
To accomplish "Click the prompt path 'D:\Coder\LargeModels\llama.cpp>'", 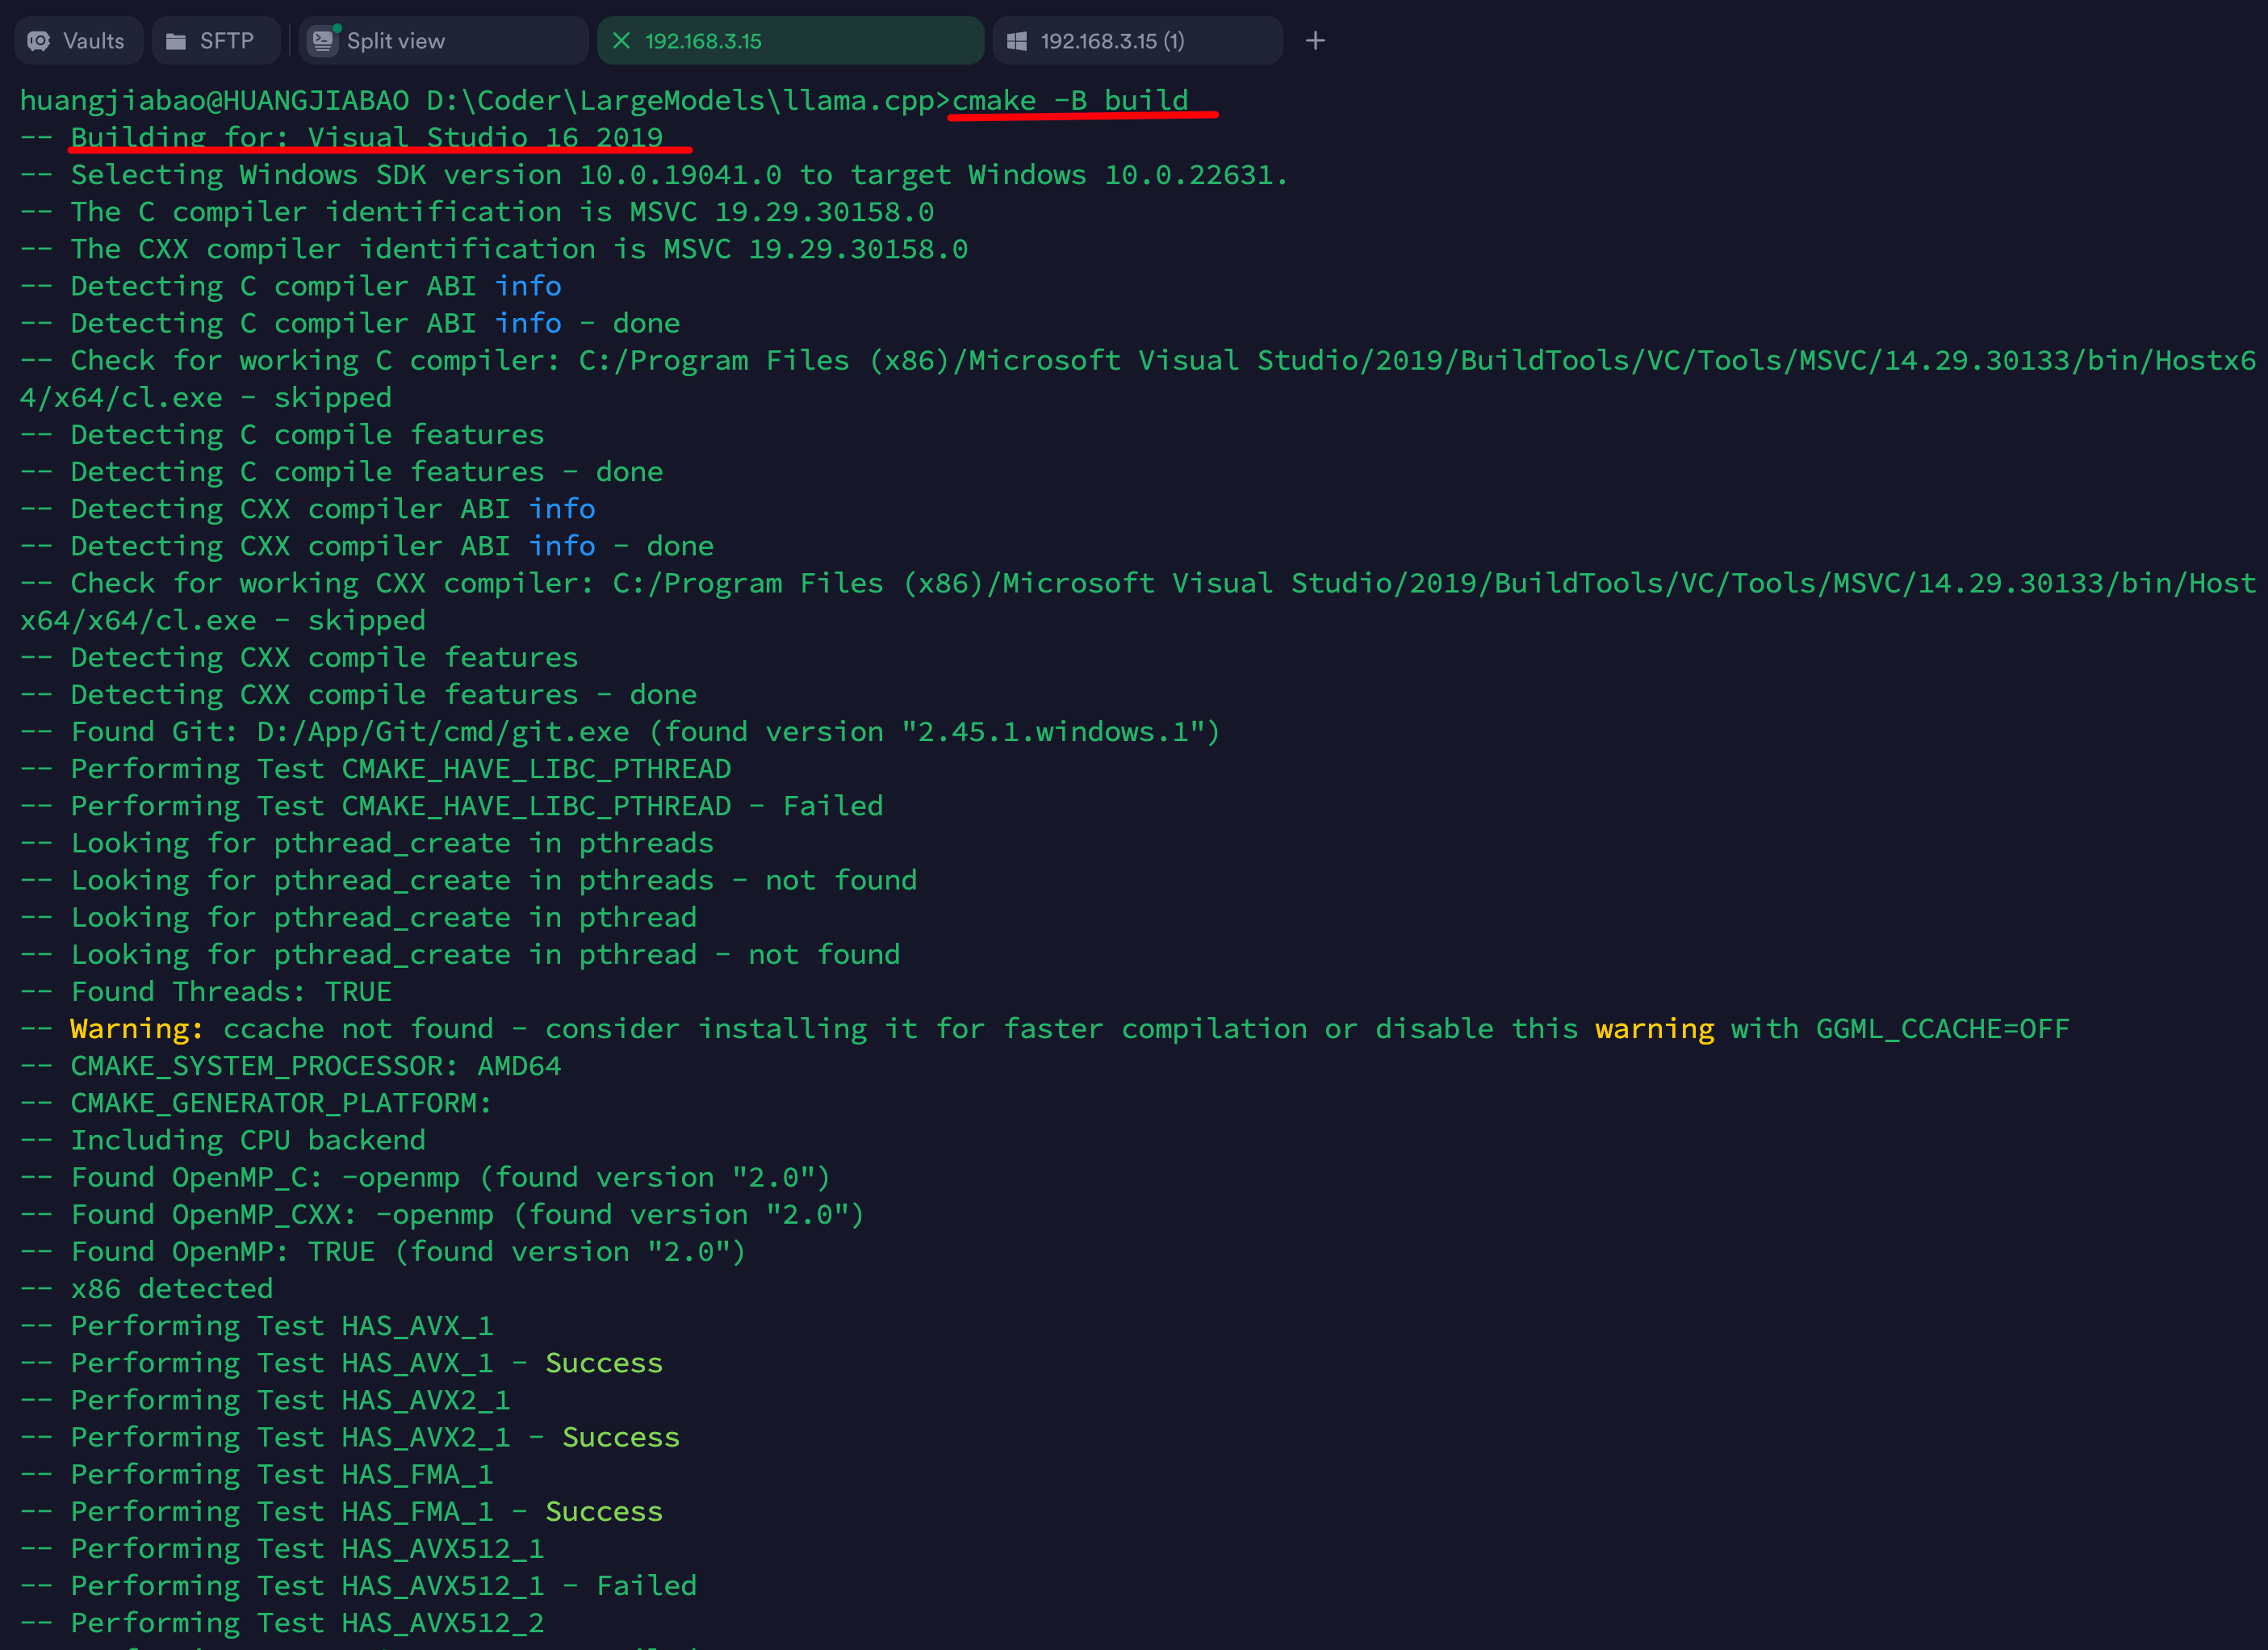I will [688, 100].
